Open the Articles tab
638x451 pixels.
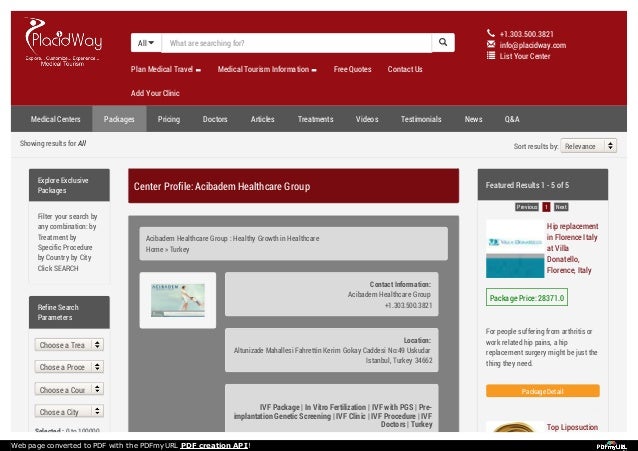pyautogui.click(x=262, y=119)
